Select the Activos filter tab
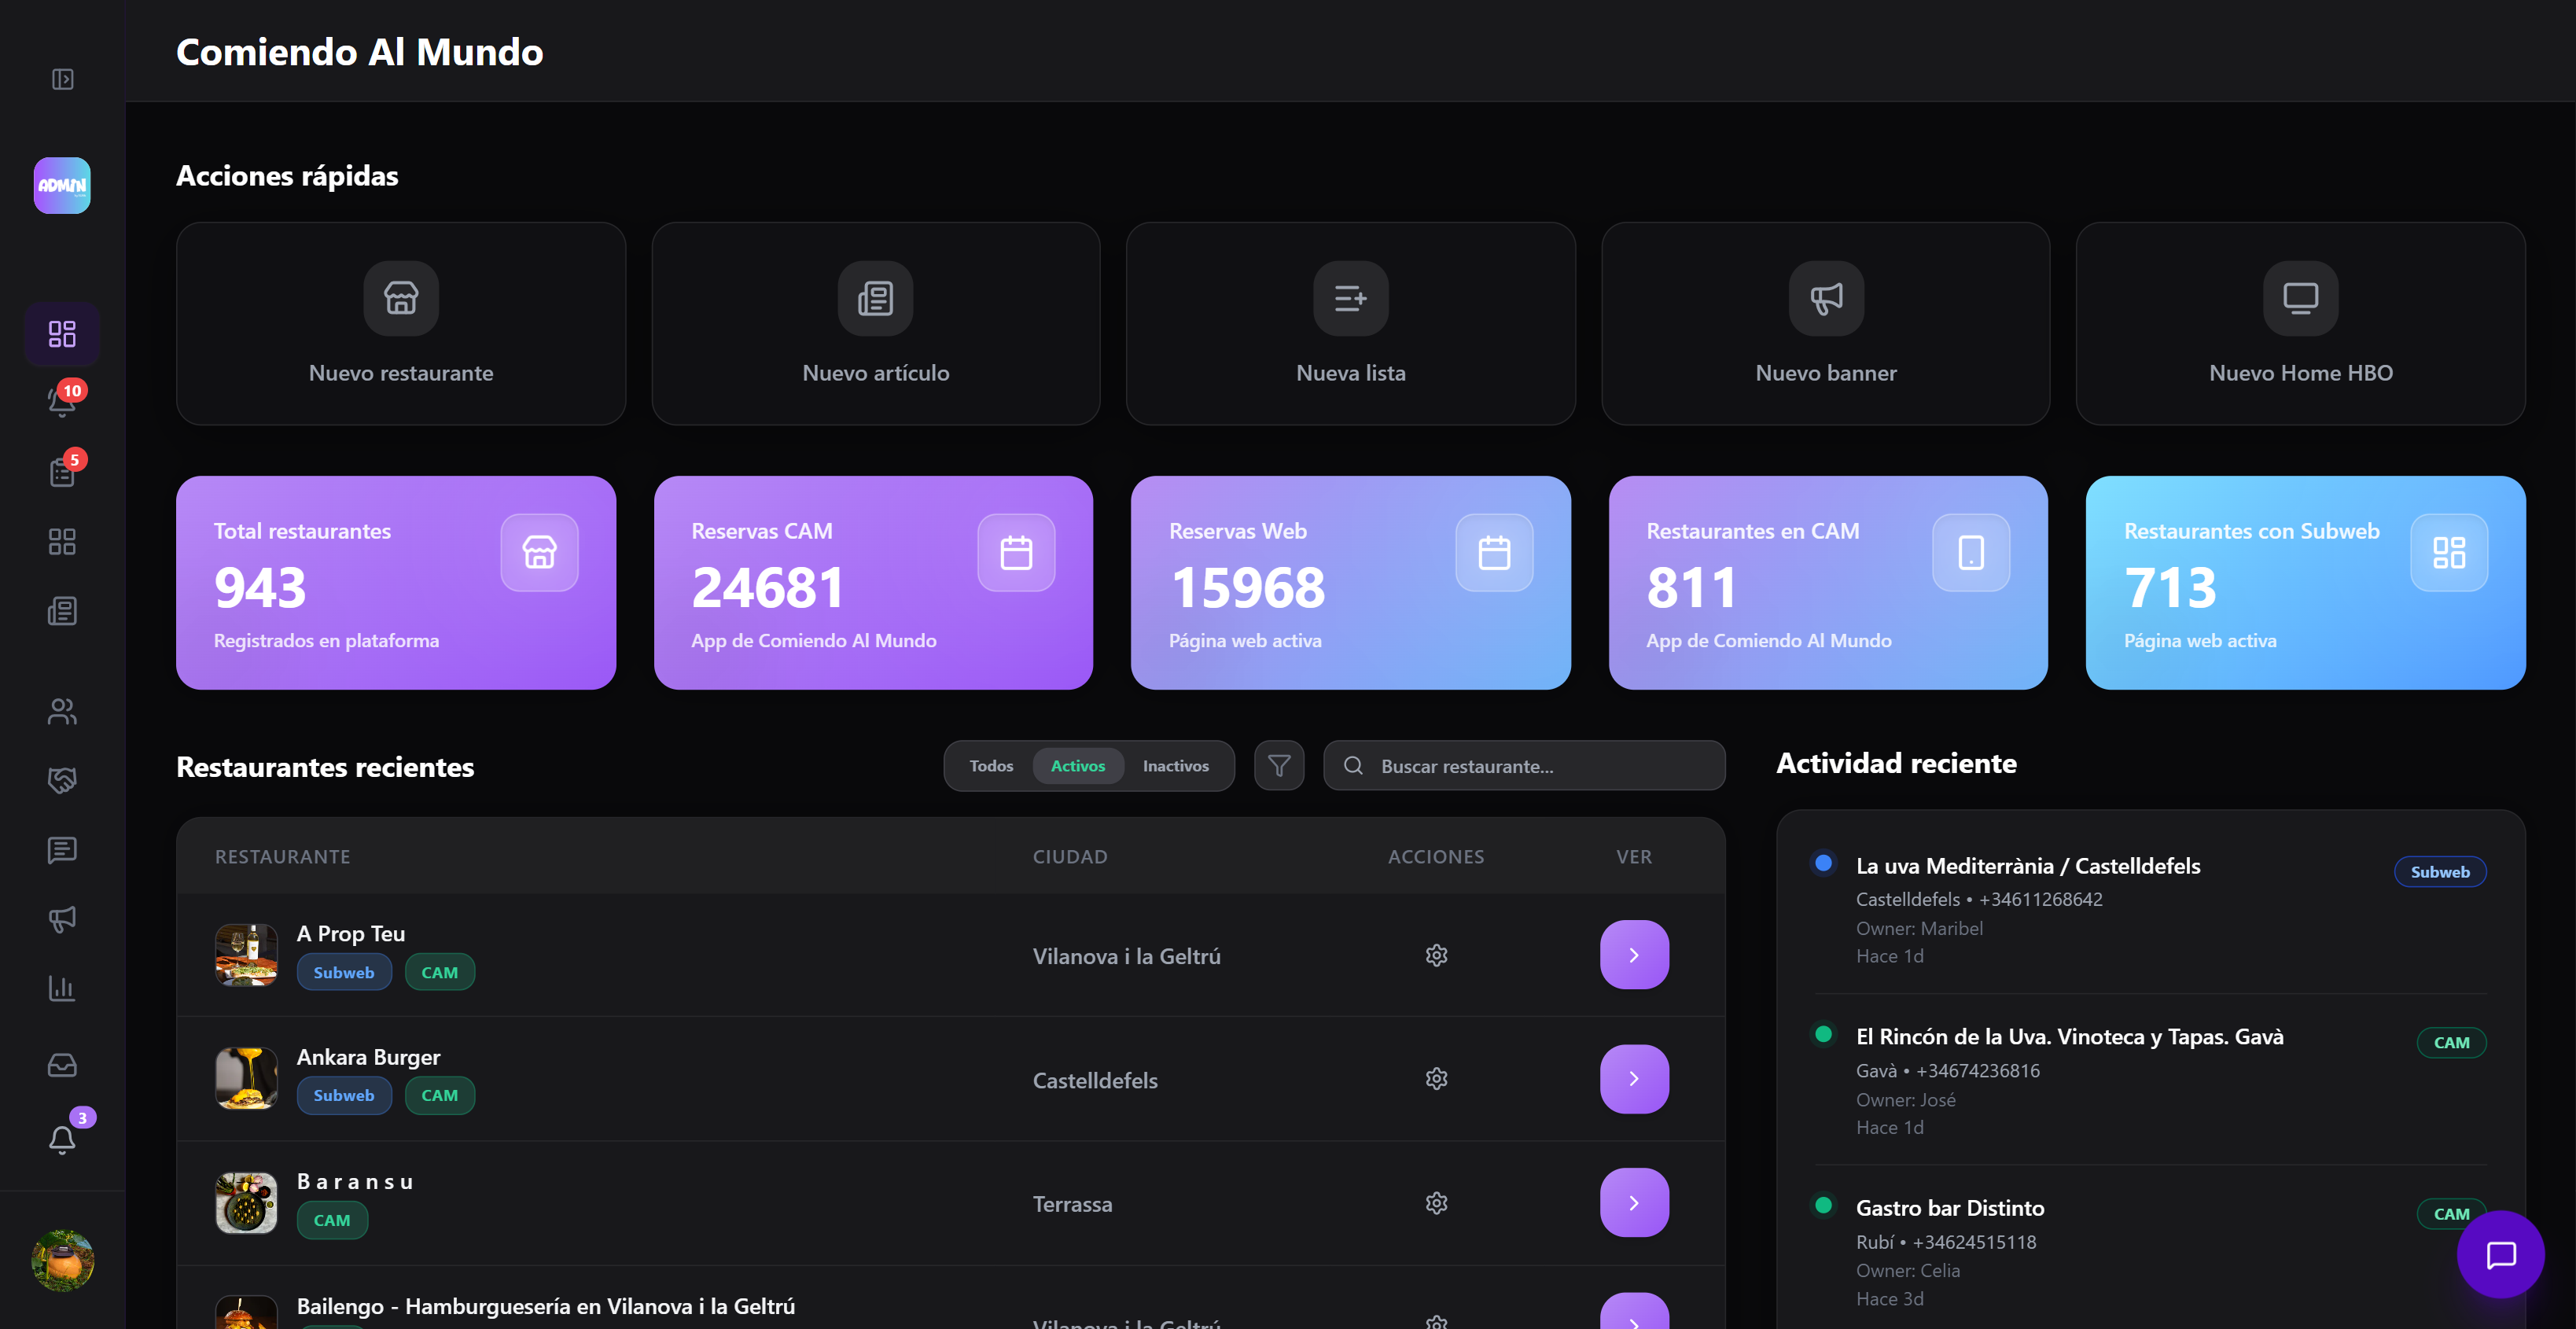 [x=1078, y=766]
